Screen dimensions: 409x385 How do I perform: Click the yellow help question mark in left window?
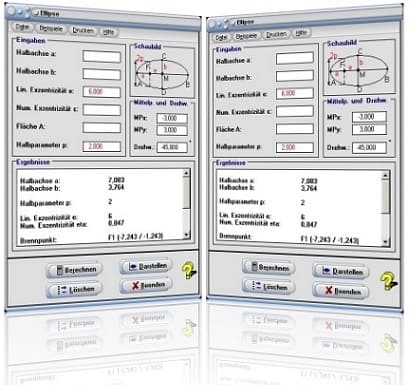coord(189,270)
